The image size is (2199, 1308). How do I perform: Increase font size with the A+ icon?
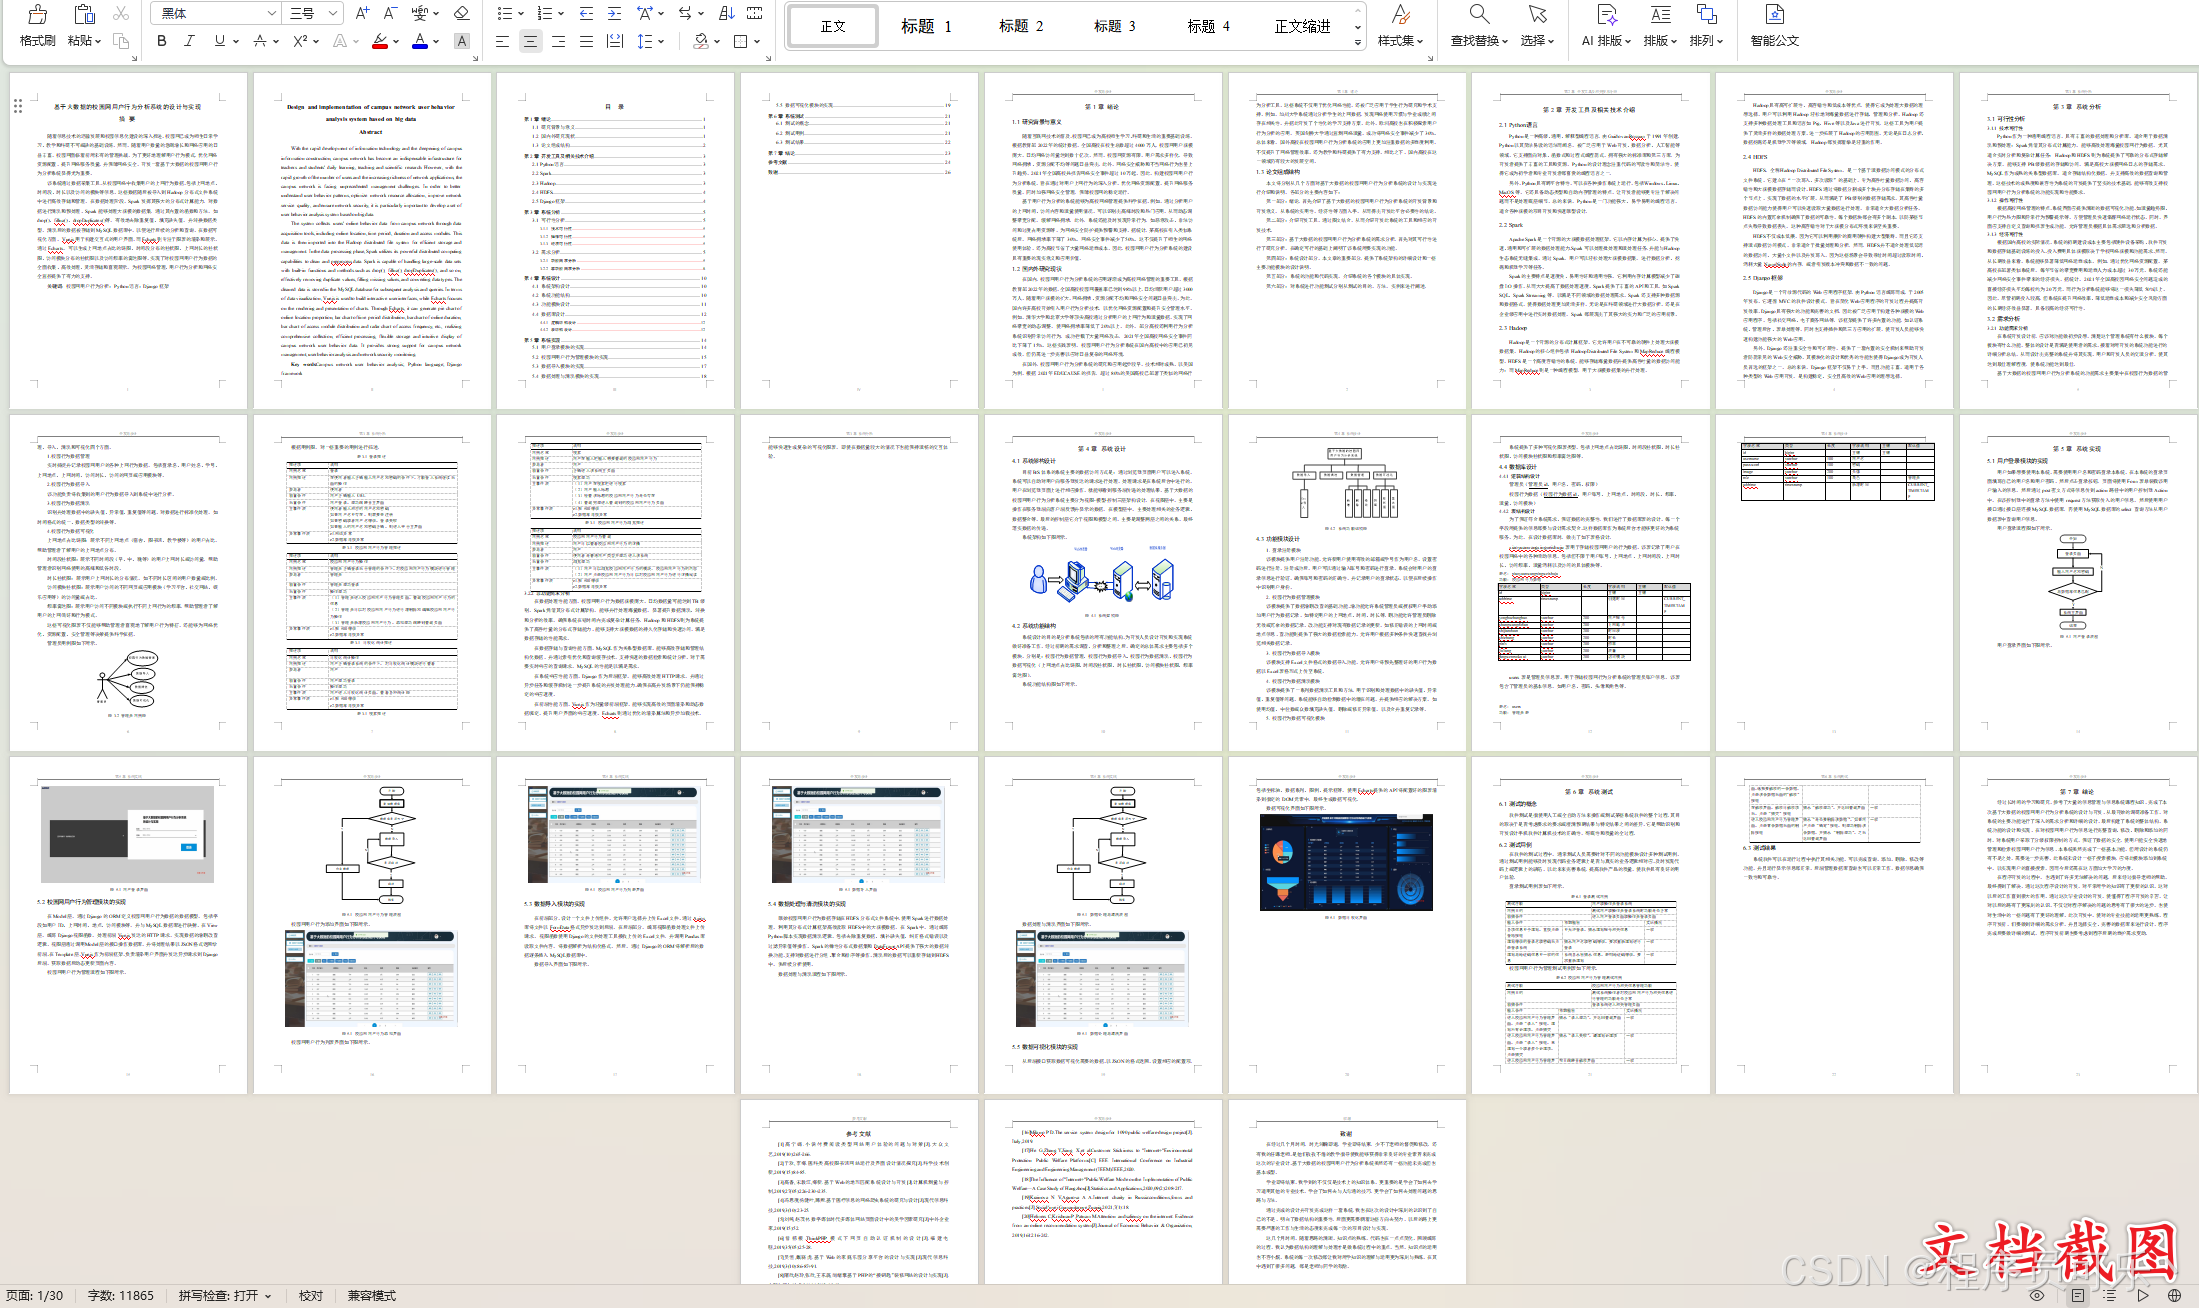[x=362, y=13]
